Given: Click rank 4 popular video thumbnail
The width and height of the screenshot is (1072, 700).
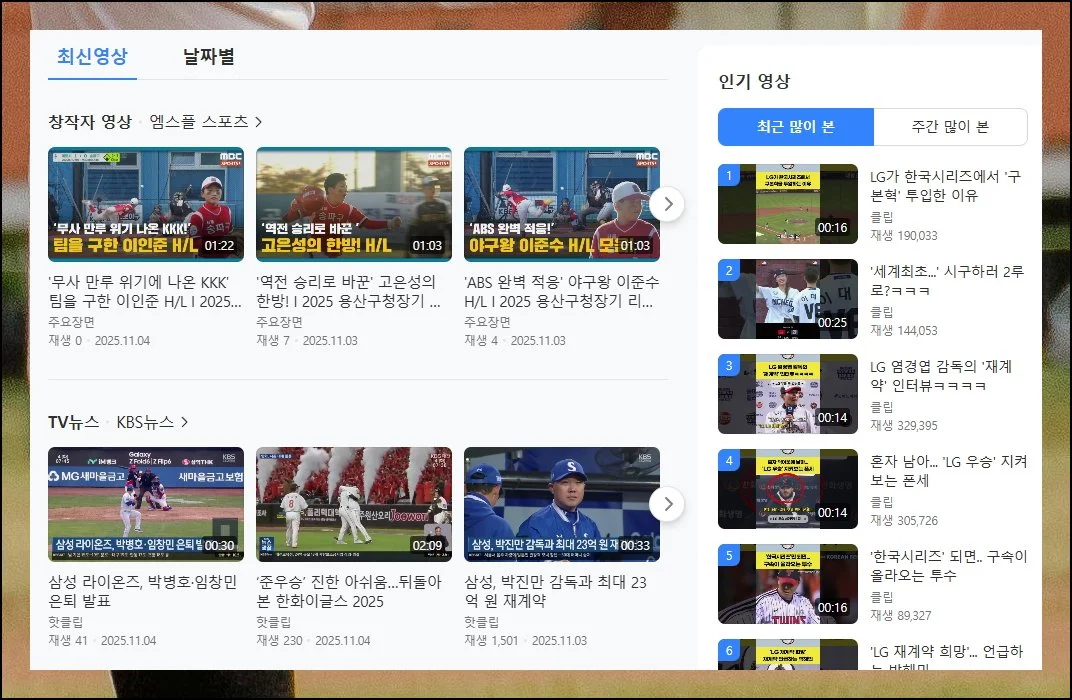Looking at the screenshot, I should 788,489.
